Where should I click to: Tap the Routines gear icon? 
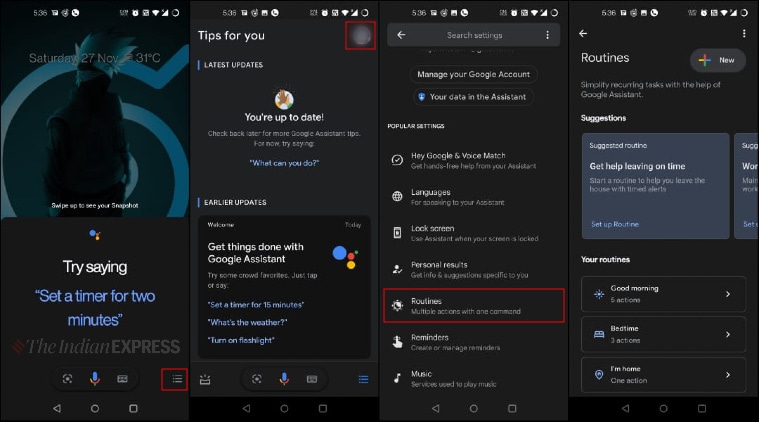point(397,305)
